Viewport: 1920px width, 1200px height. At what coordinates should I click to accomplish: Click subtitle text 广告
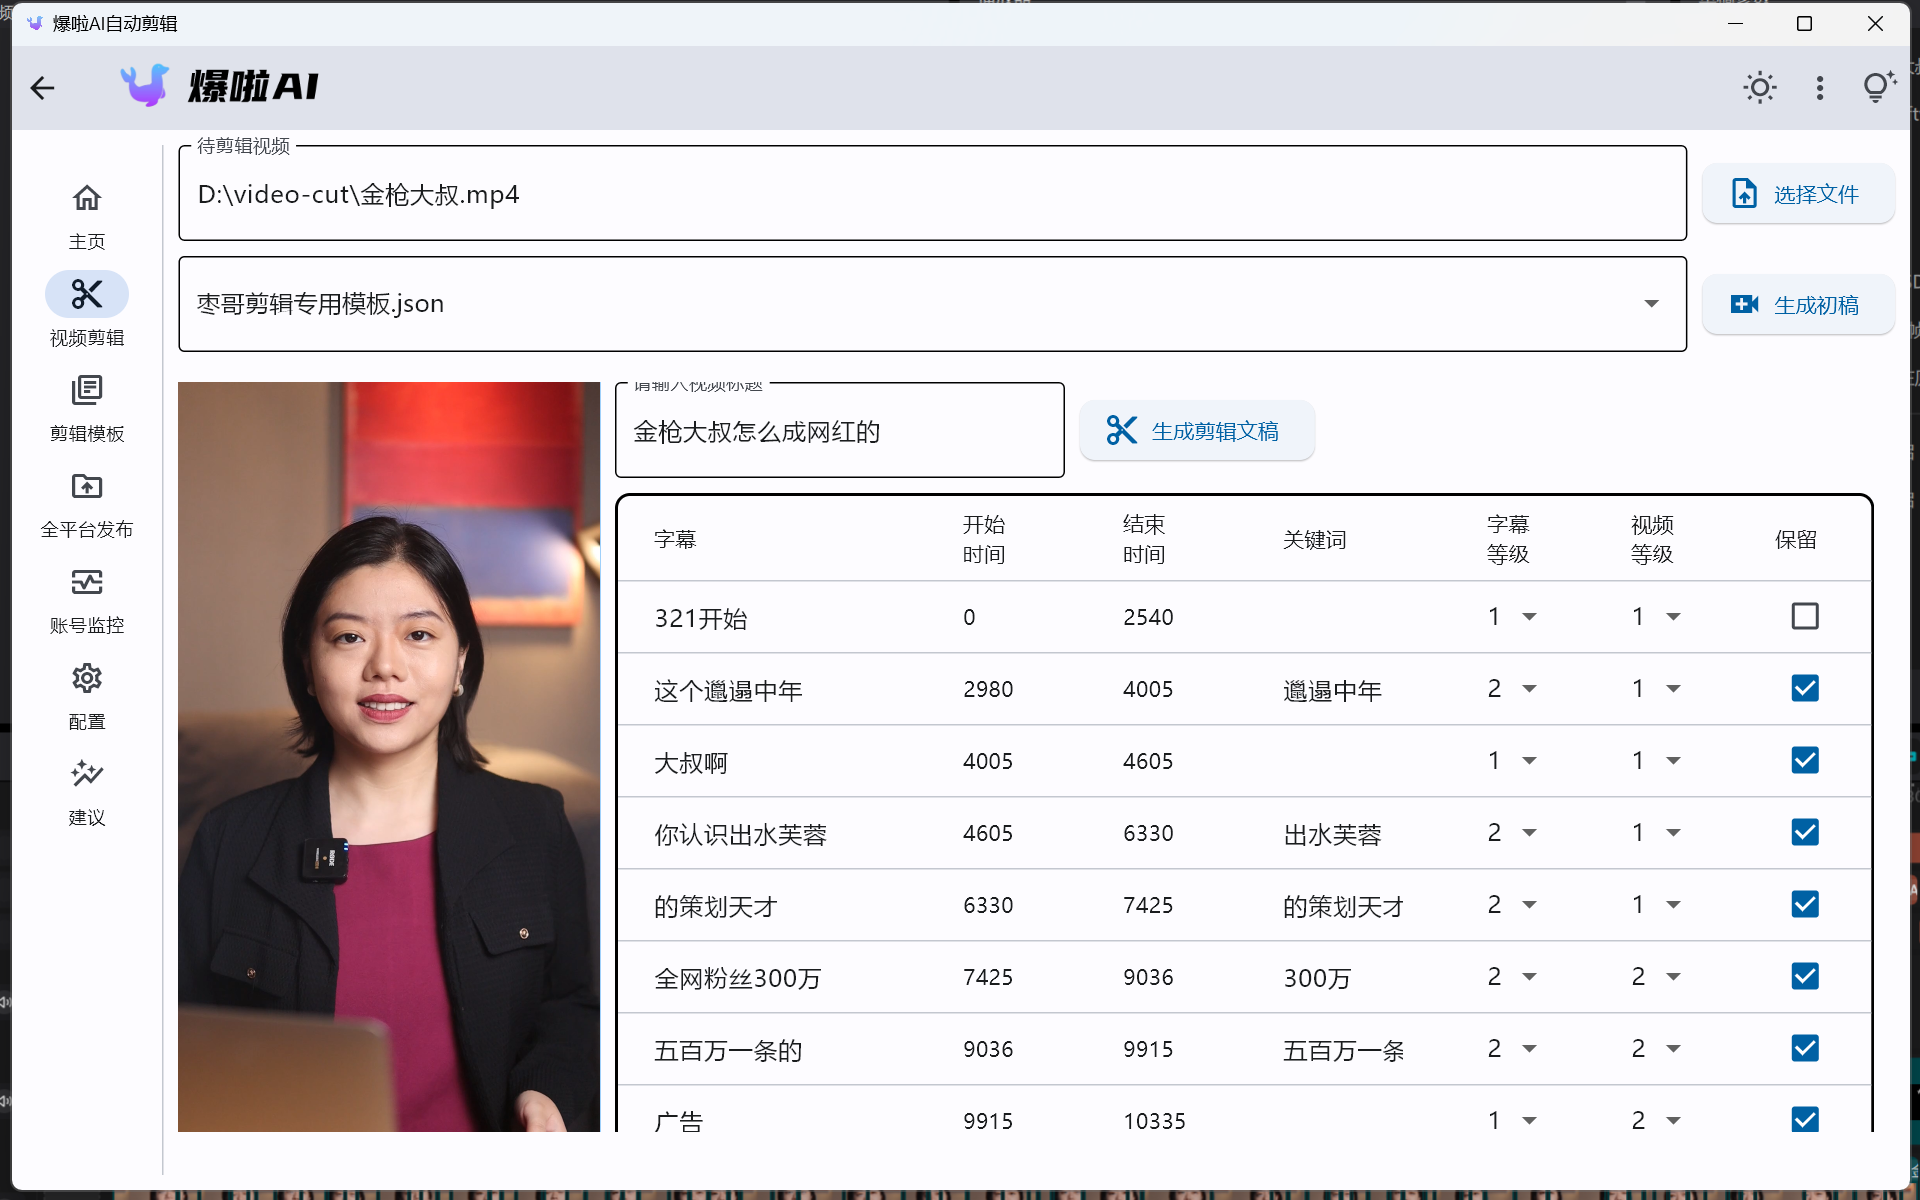(x=678, y=1121)
